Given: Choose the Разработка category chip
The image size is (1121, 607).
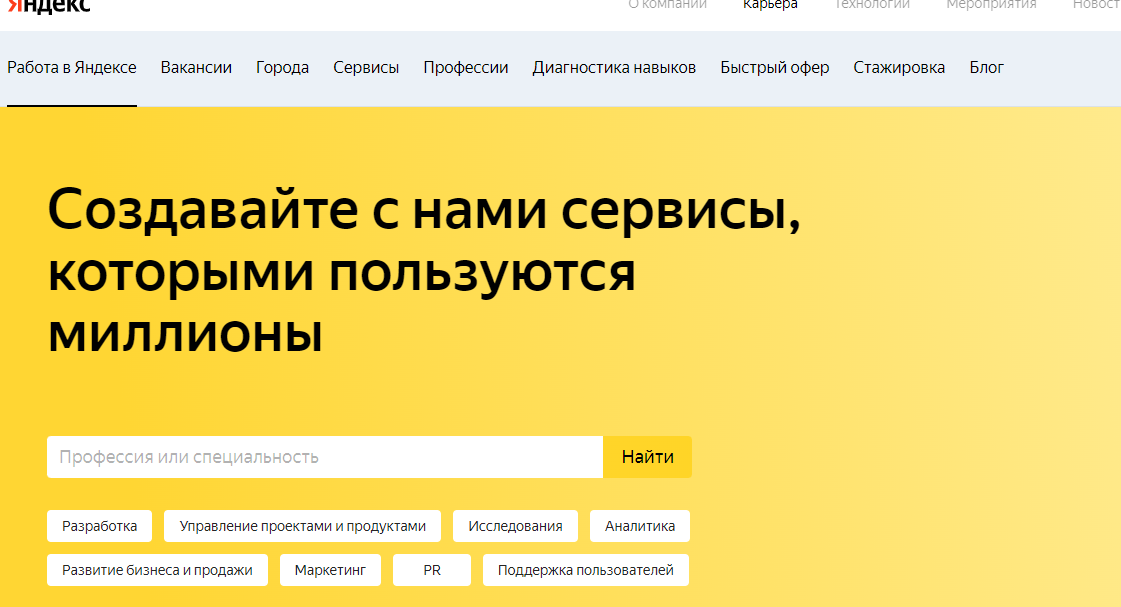Looking at the screenshot, I should pos(100,526).
